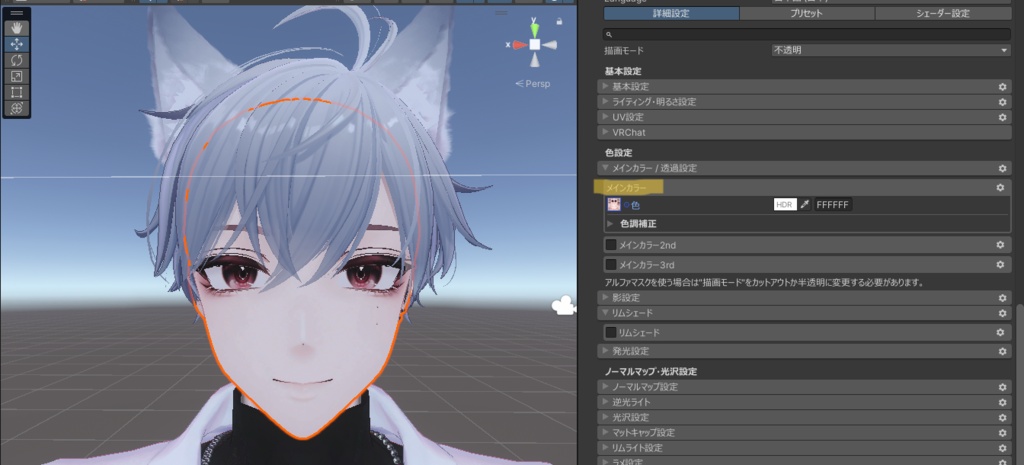
Task: Switch to the プリセット tab
Action: [x=807, y=14]
